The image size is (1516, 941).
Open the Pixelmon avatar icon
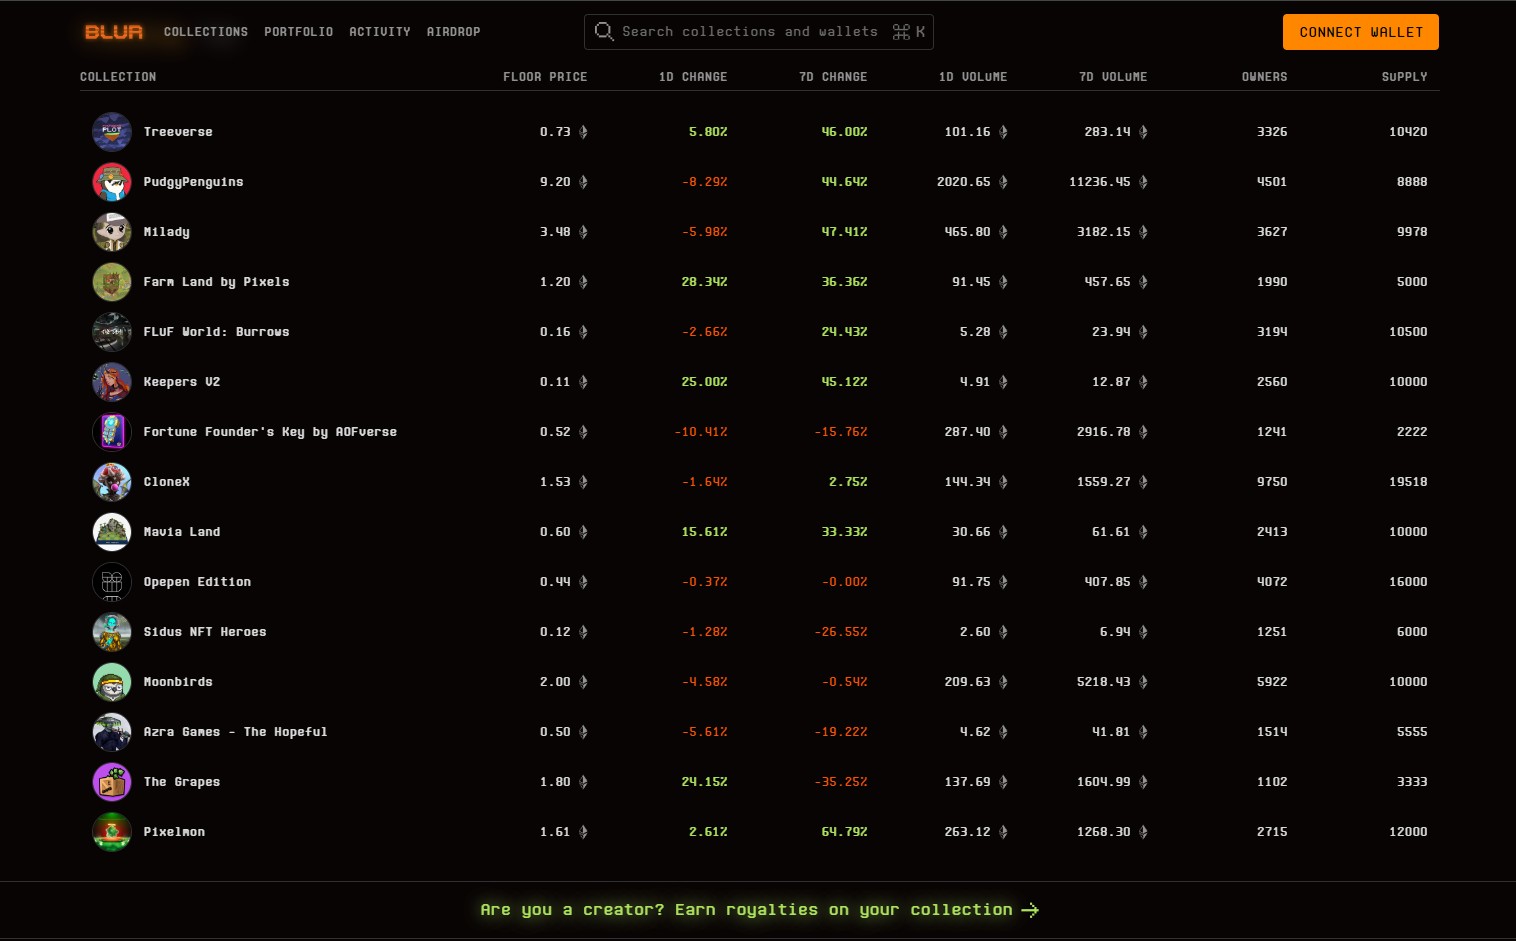pos(112,832)
